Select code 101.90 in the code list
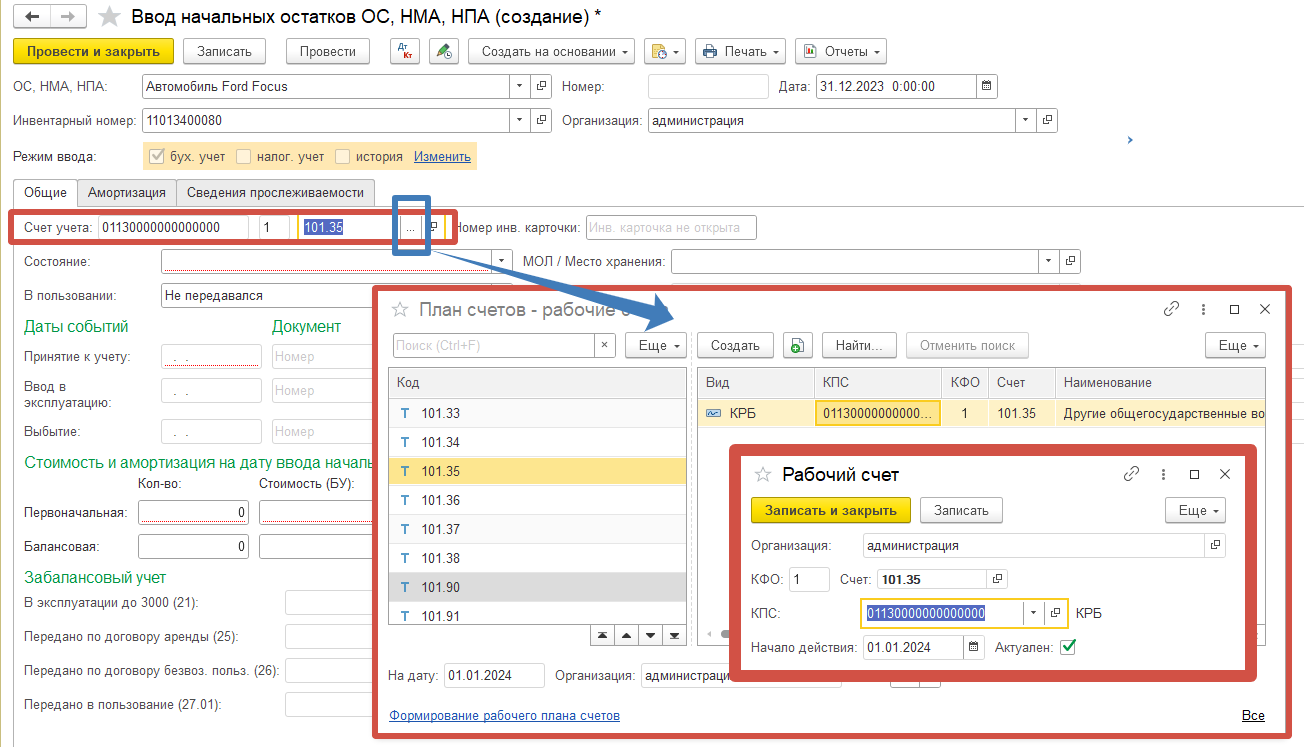Image resolution: width=1304 pixels, height=747 pixels. 538,587
